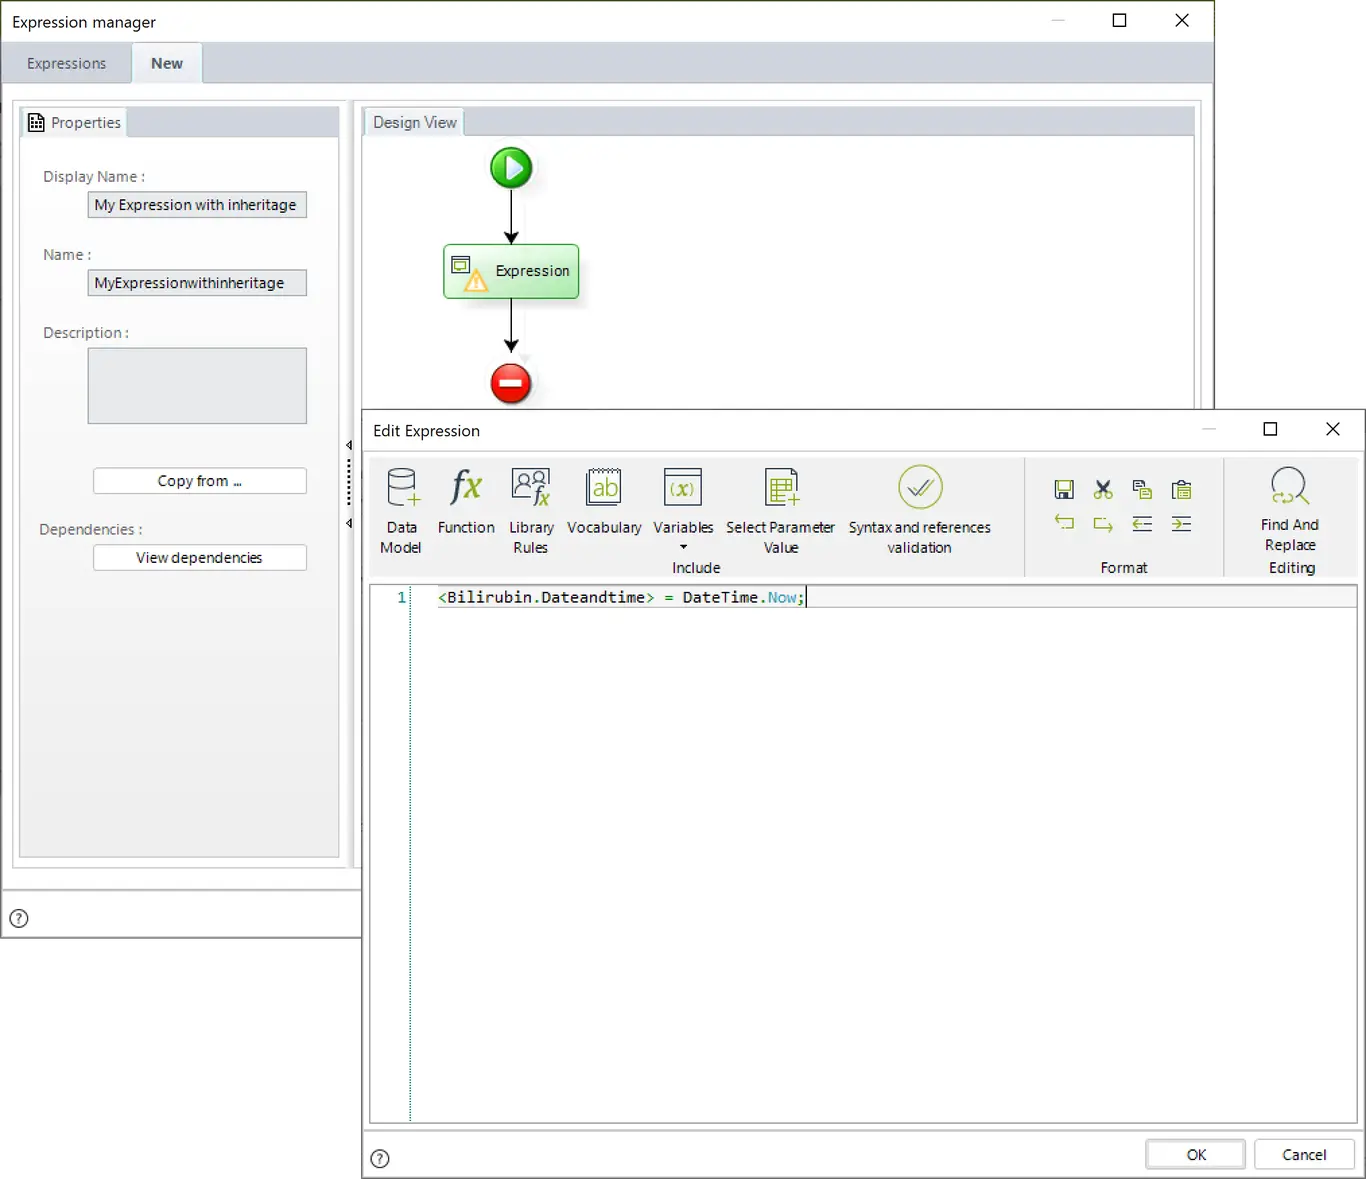Screen dimensions: 1366x1179
Task: Maximize the Expression manager window
Action: 1120,20
